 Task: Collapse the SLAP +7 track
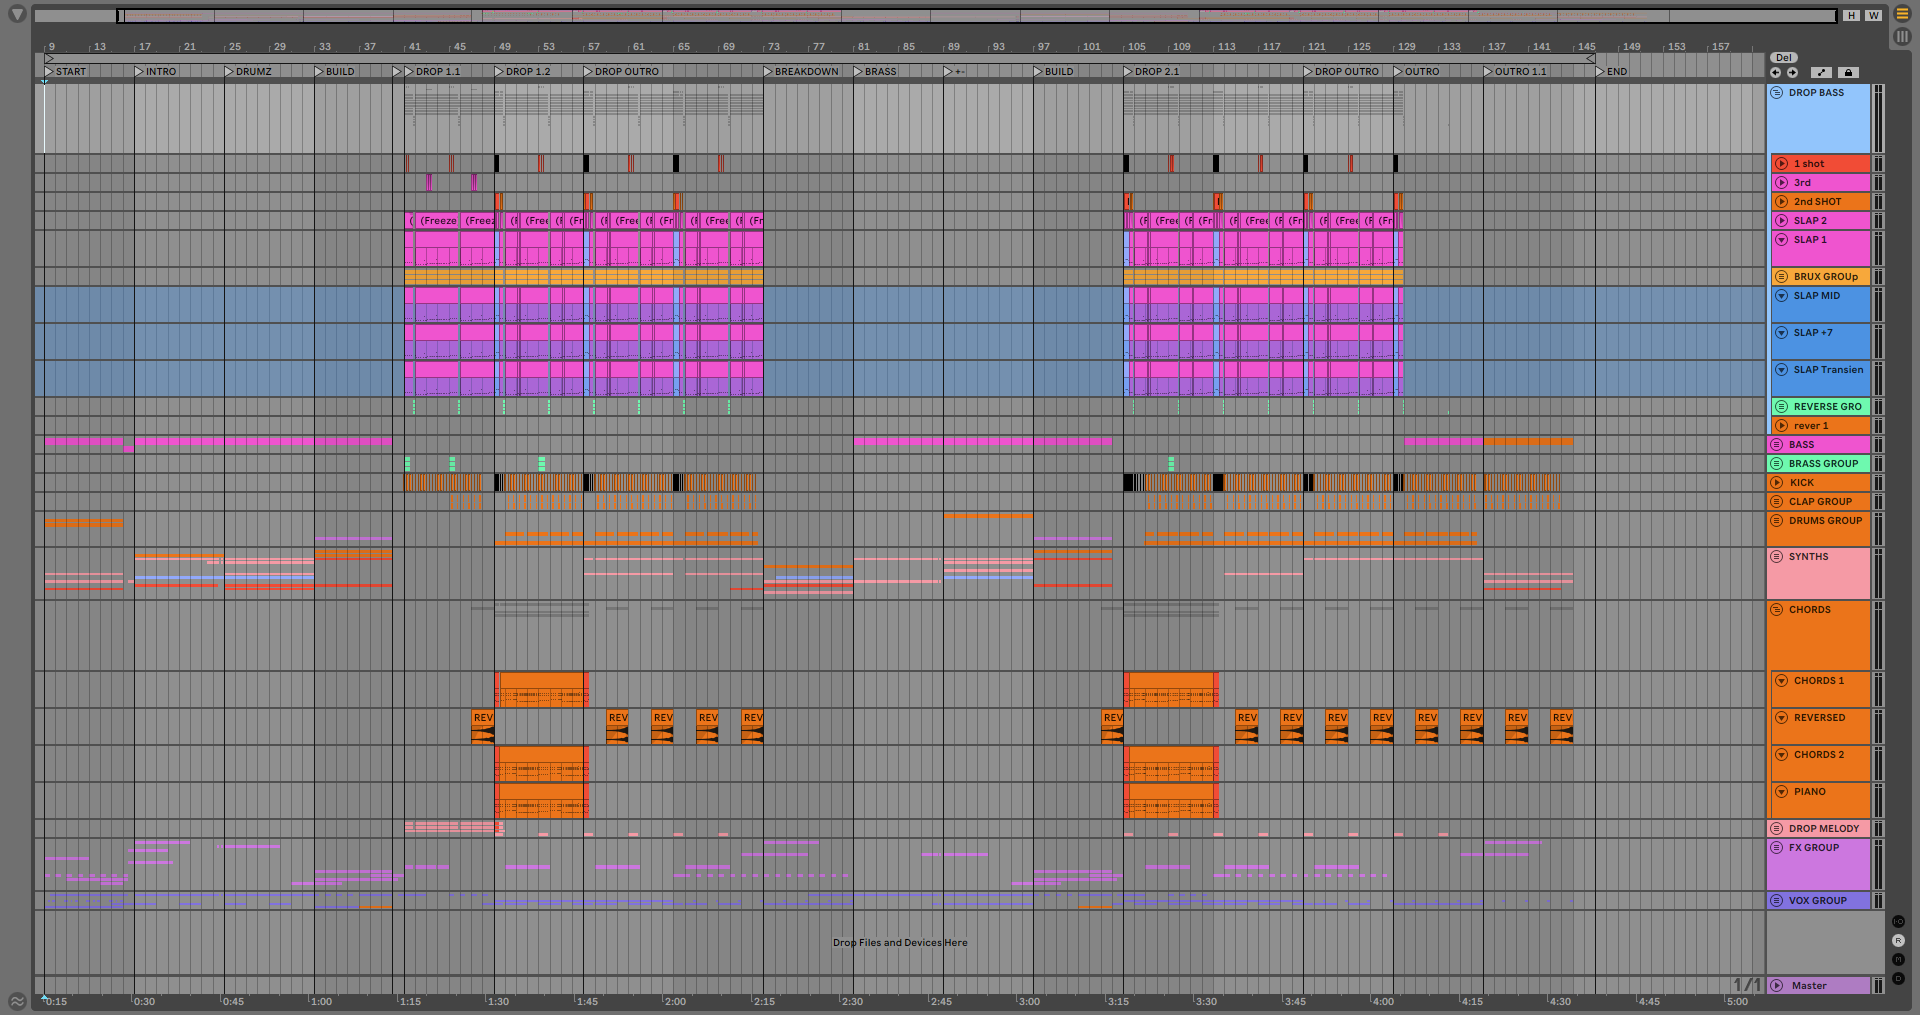click(x=1781, y=332)
